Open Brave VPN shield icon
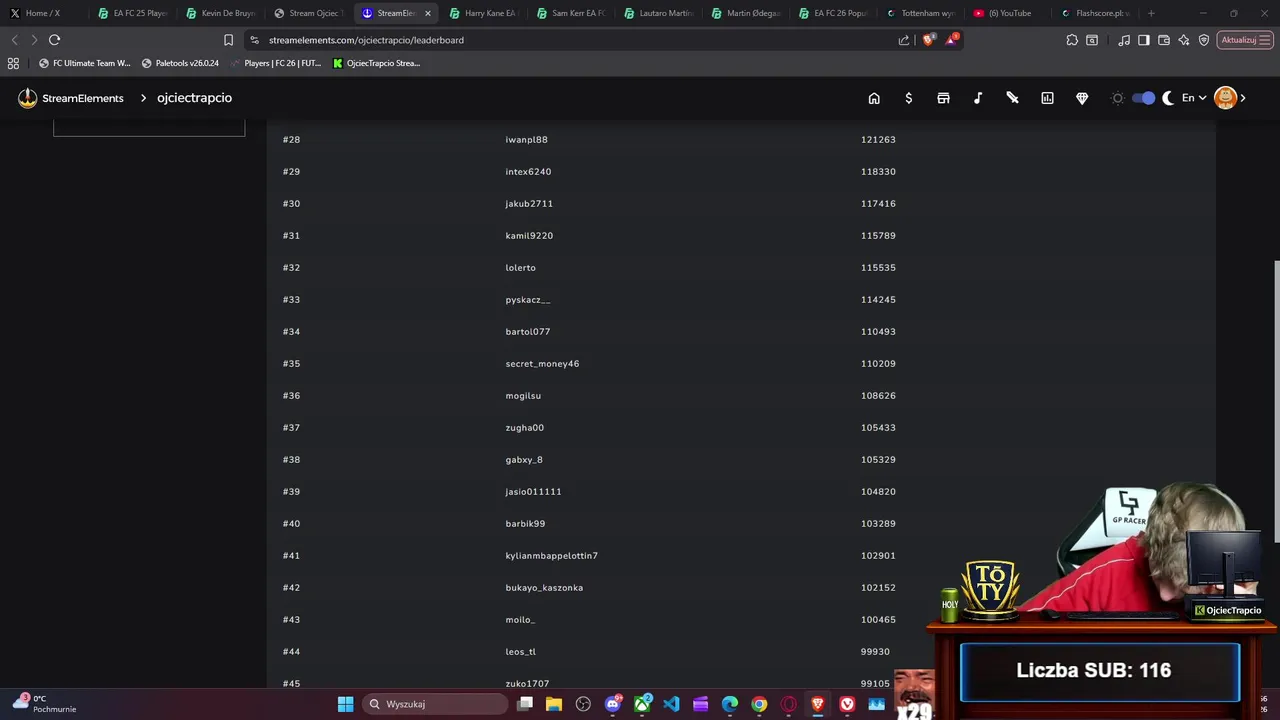Viewport: 1280px width, 720px height. click(1204, 40)
